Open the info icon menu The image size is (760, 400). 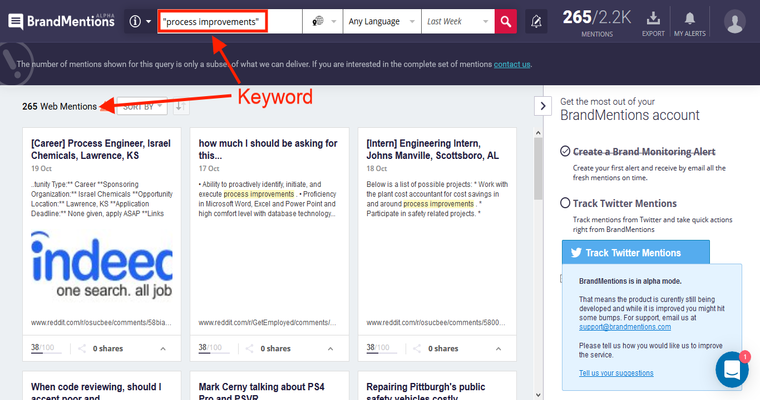click(140, 21)
